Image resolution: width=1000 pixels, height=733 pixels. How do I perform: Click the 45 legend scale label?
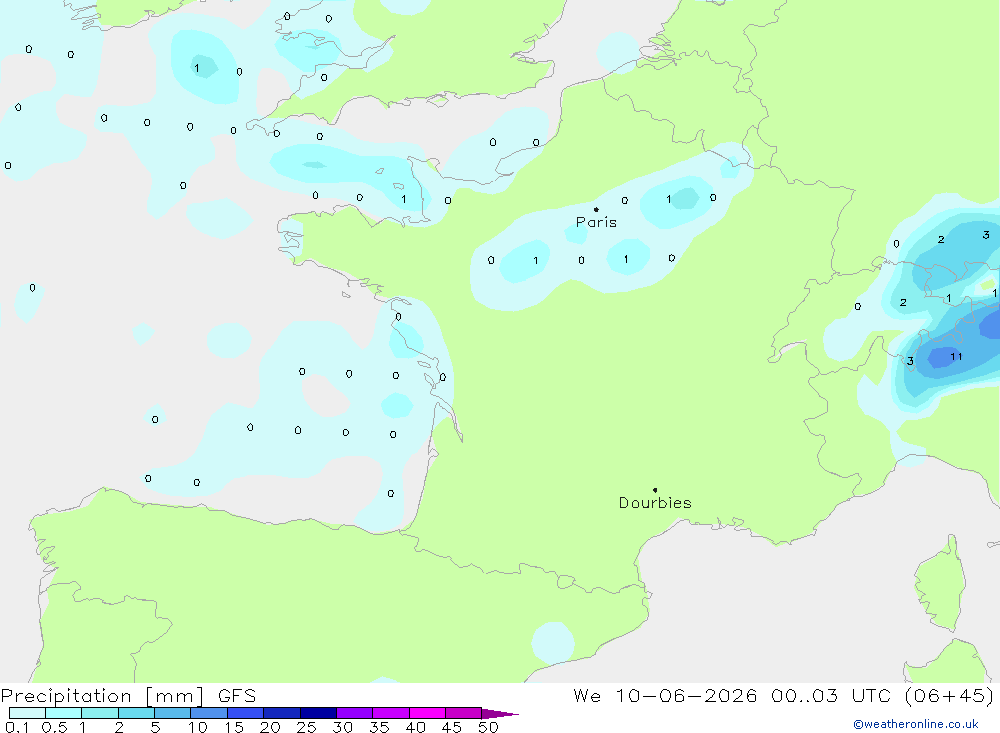[x=452, y=727]
